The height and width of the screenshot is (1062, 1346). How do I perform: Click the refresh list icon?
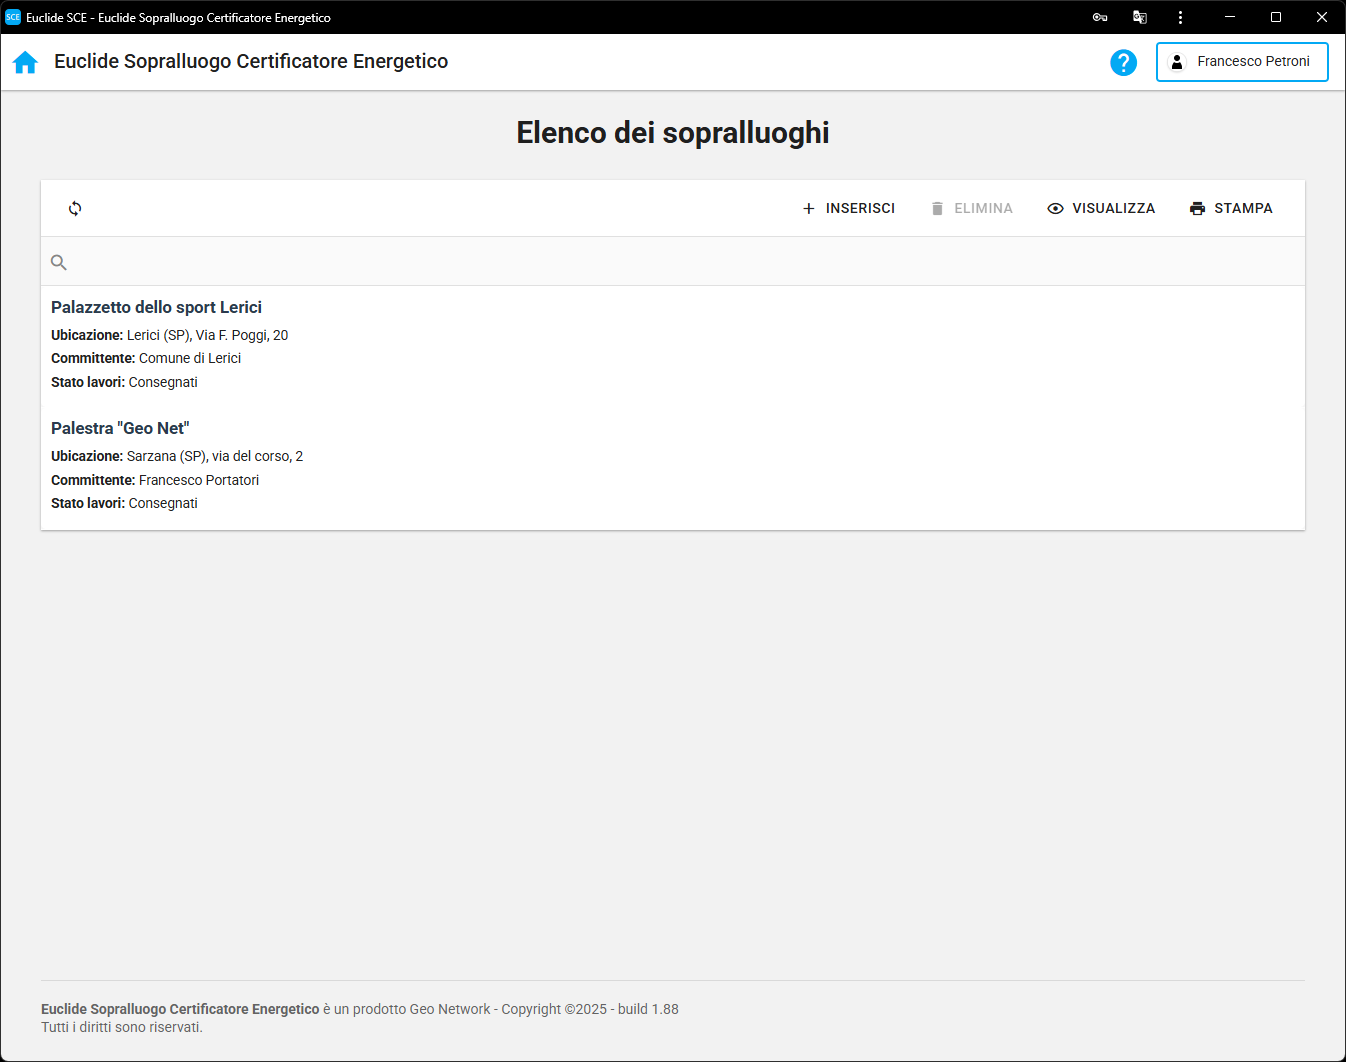(75, 208)
